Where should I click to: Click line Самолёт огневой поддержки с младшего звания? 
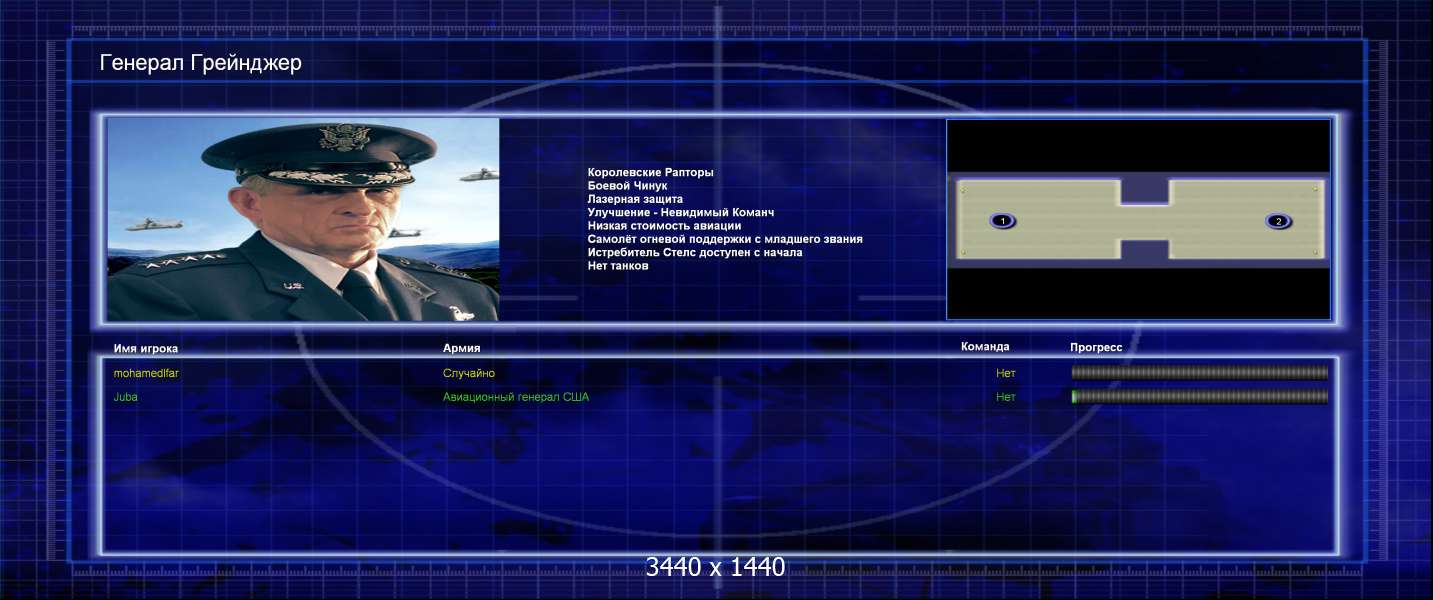click(725, 239)
